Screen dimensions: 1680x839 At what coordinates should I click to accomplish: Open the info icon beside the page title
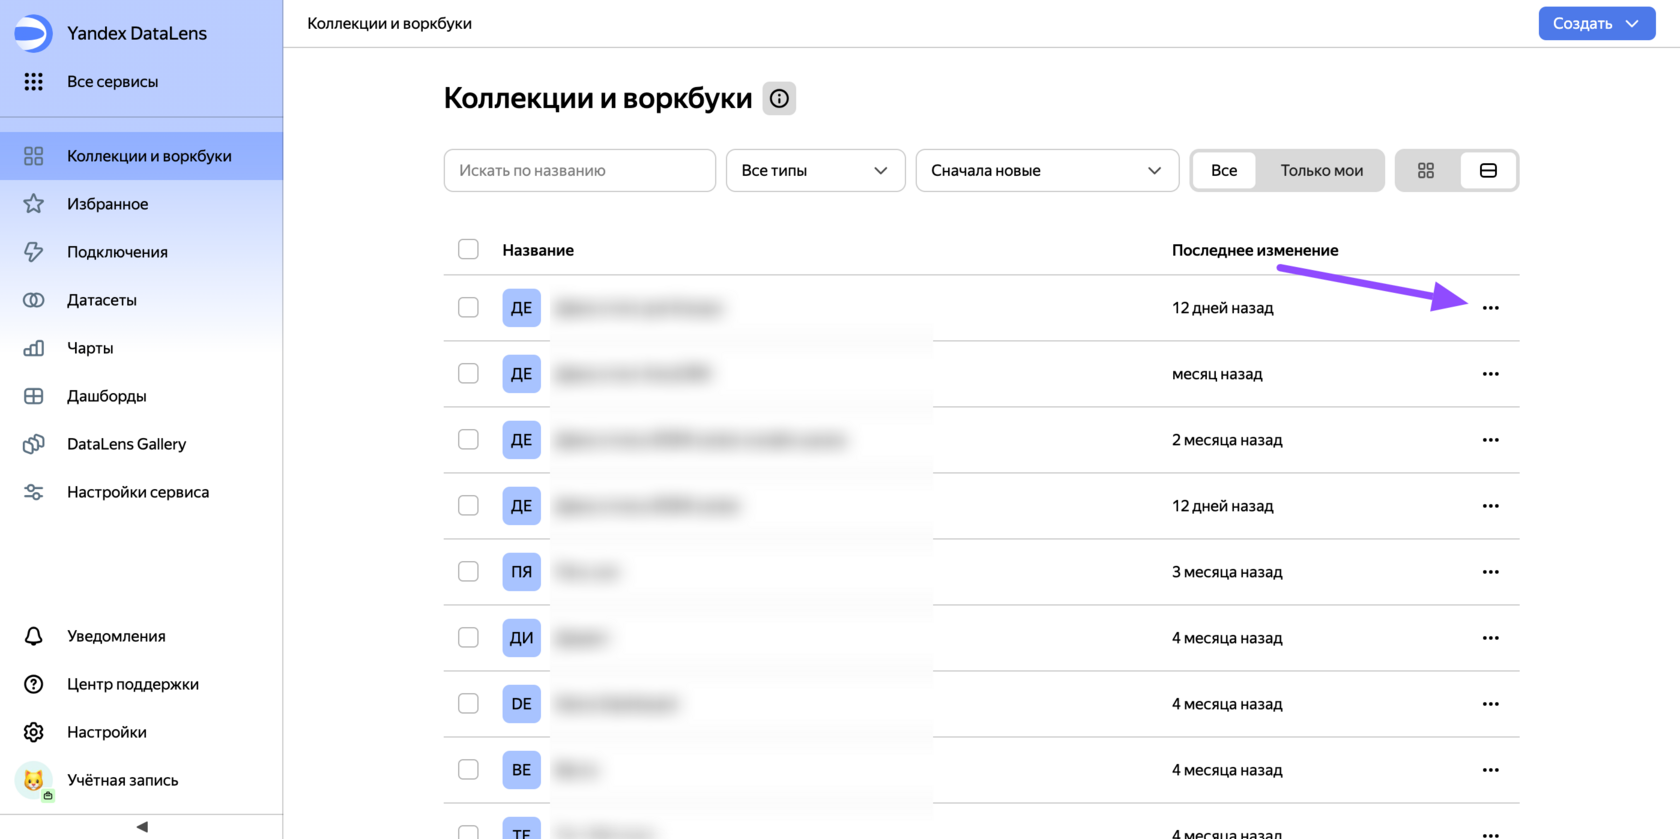pos(779,98)
